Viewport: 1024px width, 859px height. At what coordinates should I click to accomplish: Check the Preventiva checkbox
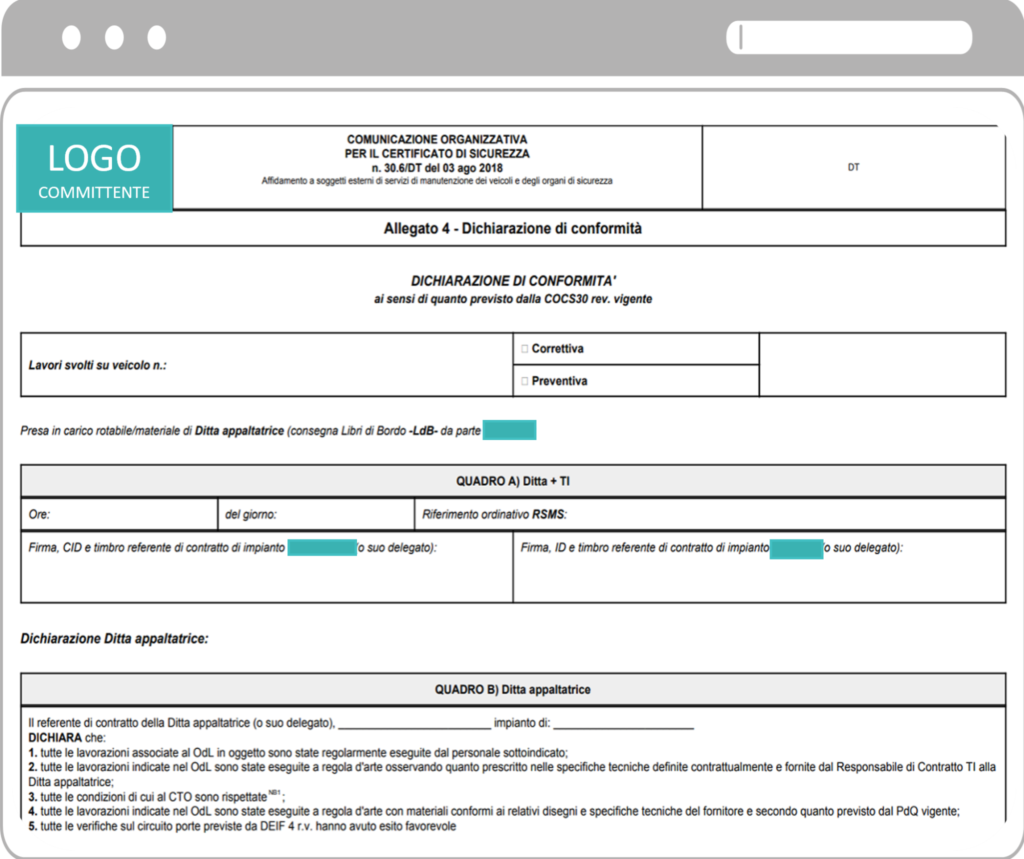pyautogui.click(x=524, y=381)
